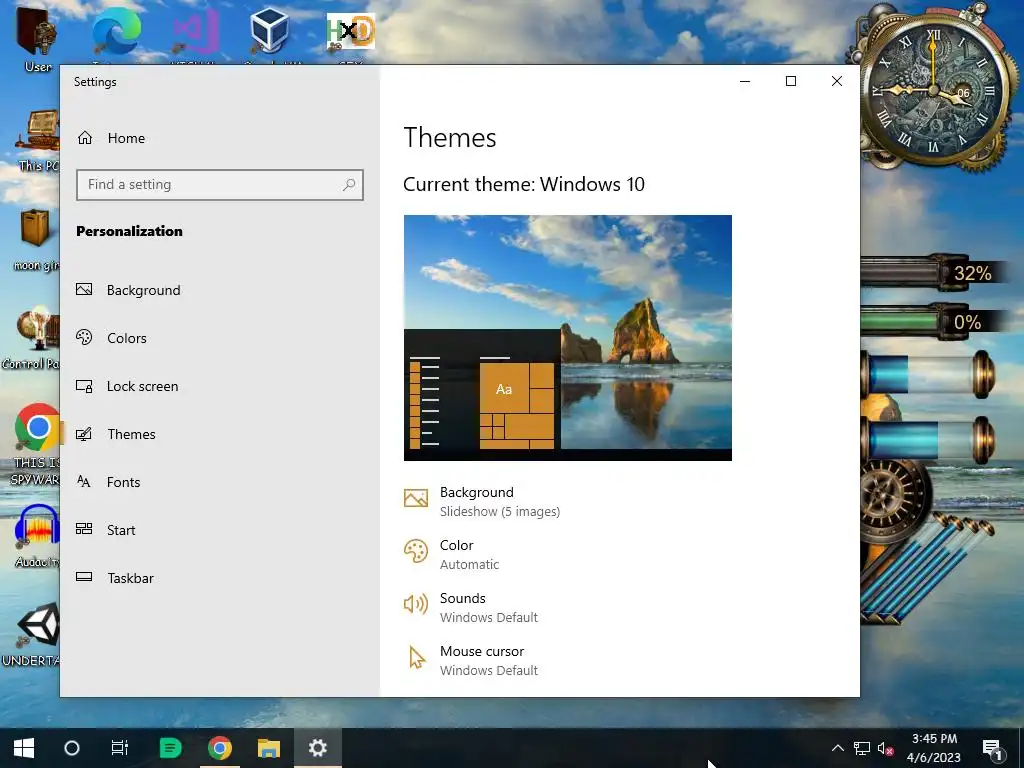
Task: Open Colors settings page
Action: coord(112,338)
